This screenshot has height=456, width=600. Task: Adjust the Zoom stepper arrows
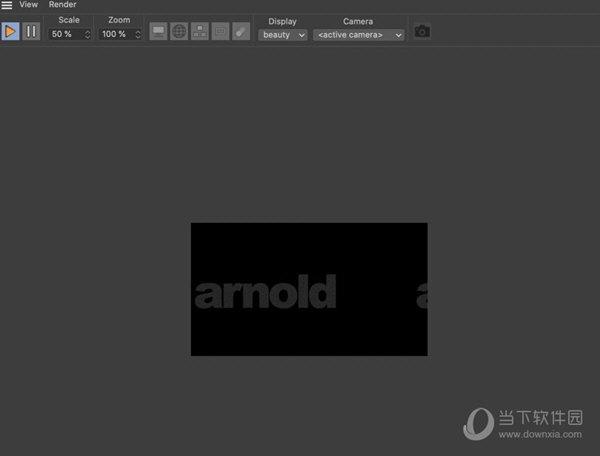pos(138,34)
